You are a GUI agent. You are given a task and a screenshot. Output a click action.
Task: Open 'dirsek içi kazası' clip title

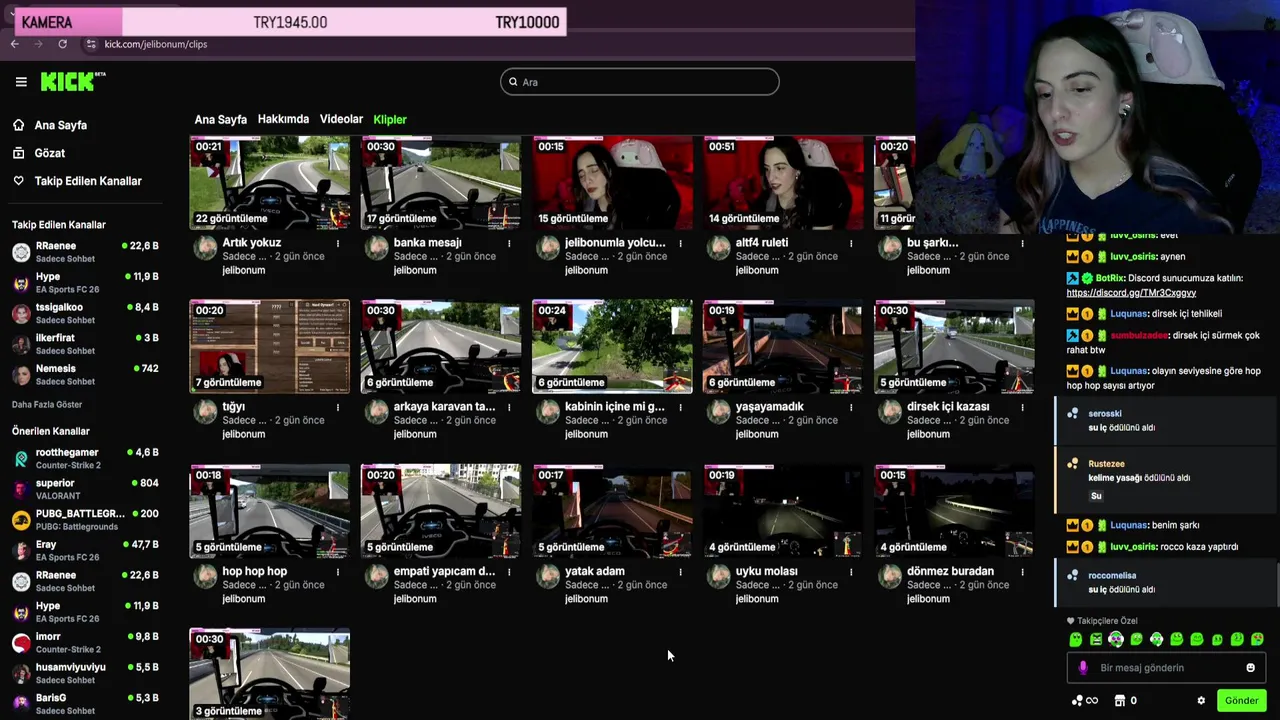tap(948, 407)
